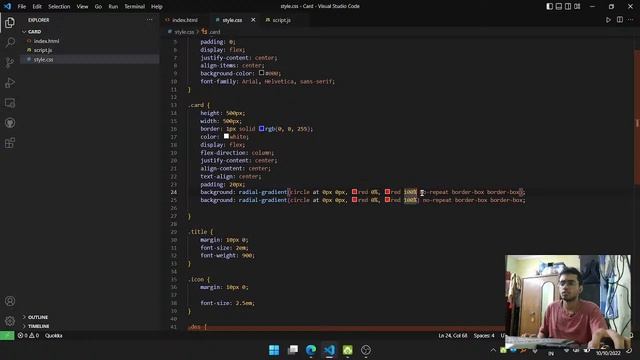
Task: Click the VS Code taskbar icon
Action: tap(329, 350)
